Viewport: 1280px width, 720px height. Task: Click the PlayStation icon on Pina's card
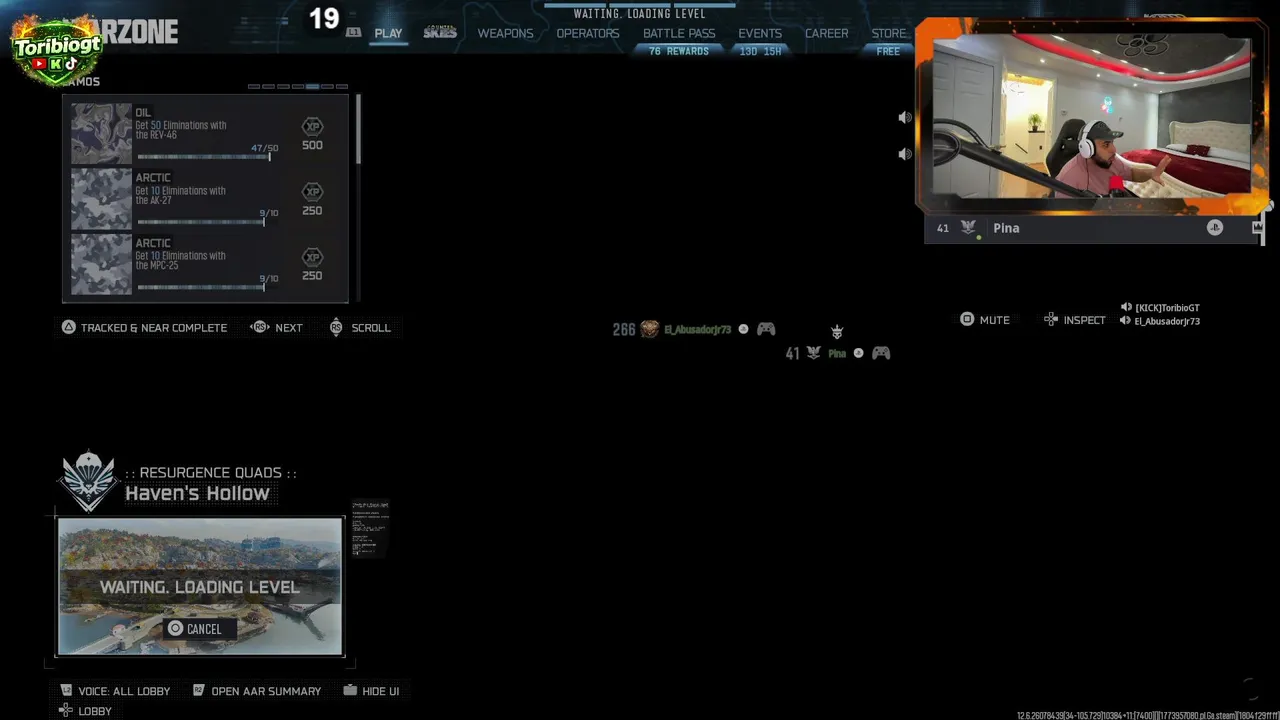(1214, 228)
